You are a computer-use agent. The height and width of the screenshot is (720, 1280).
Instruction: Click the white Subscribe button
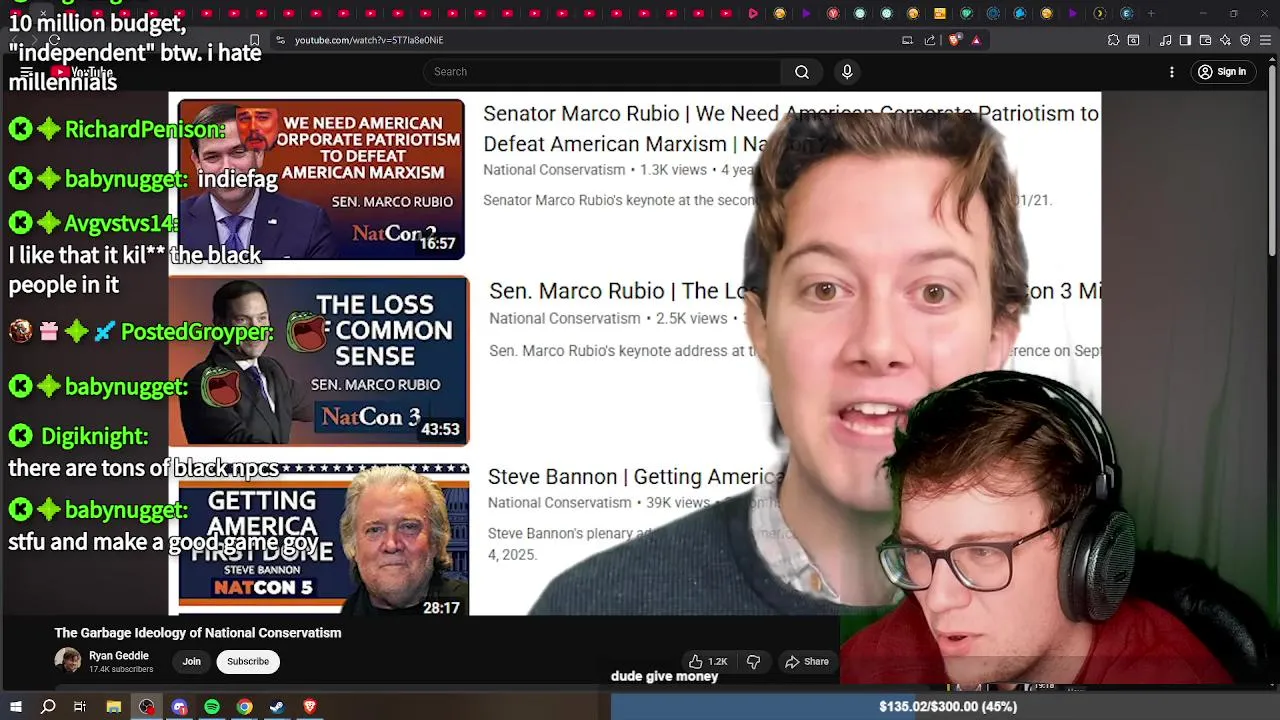click(248, 662)
